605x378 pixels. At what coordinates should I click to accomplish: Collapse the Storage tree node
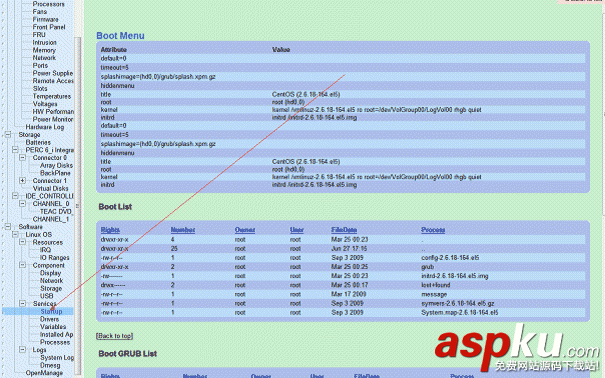pyautogui.click(x=8, y=135)
